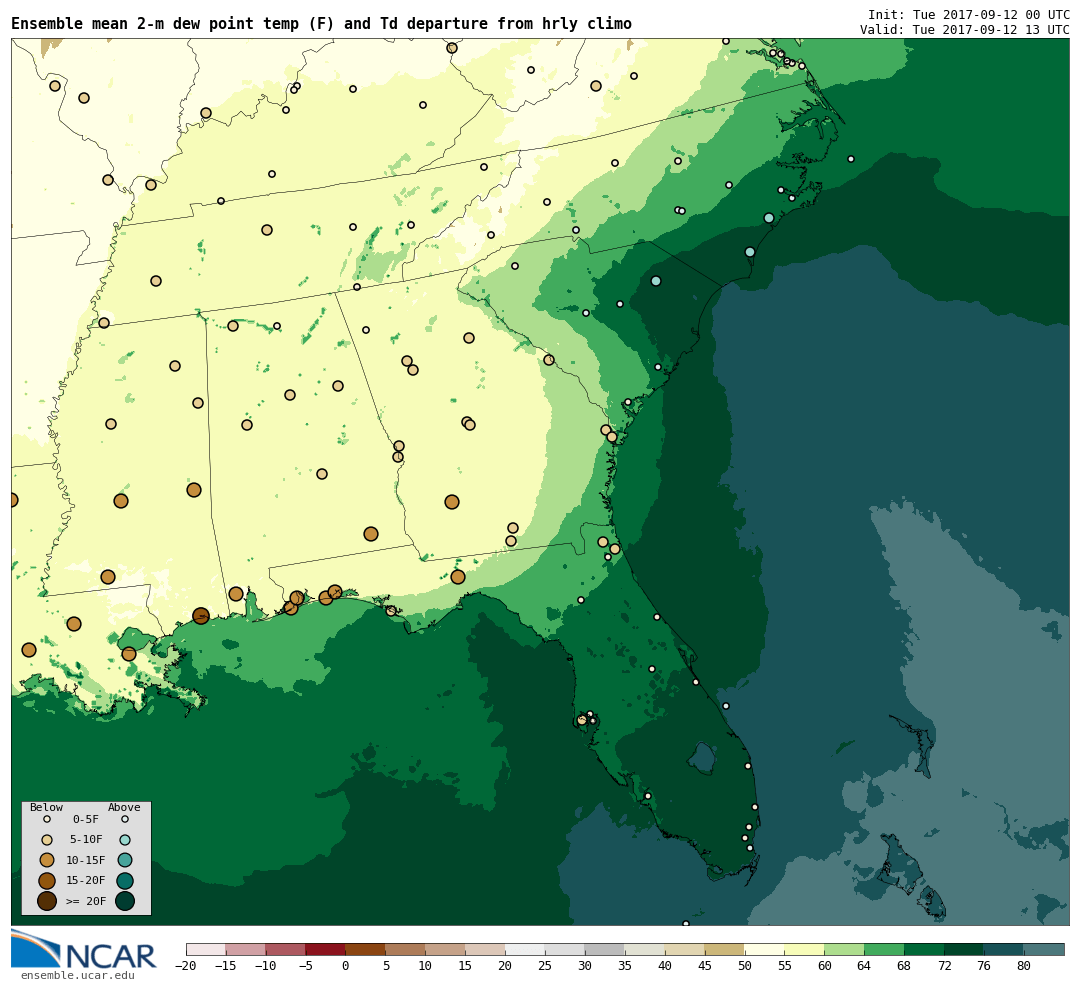
Task: Select the tan Below circle for 5-10F
Action: pyautogui.click(x=47, y=840)
